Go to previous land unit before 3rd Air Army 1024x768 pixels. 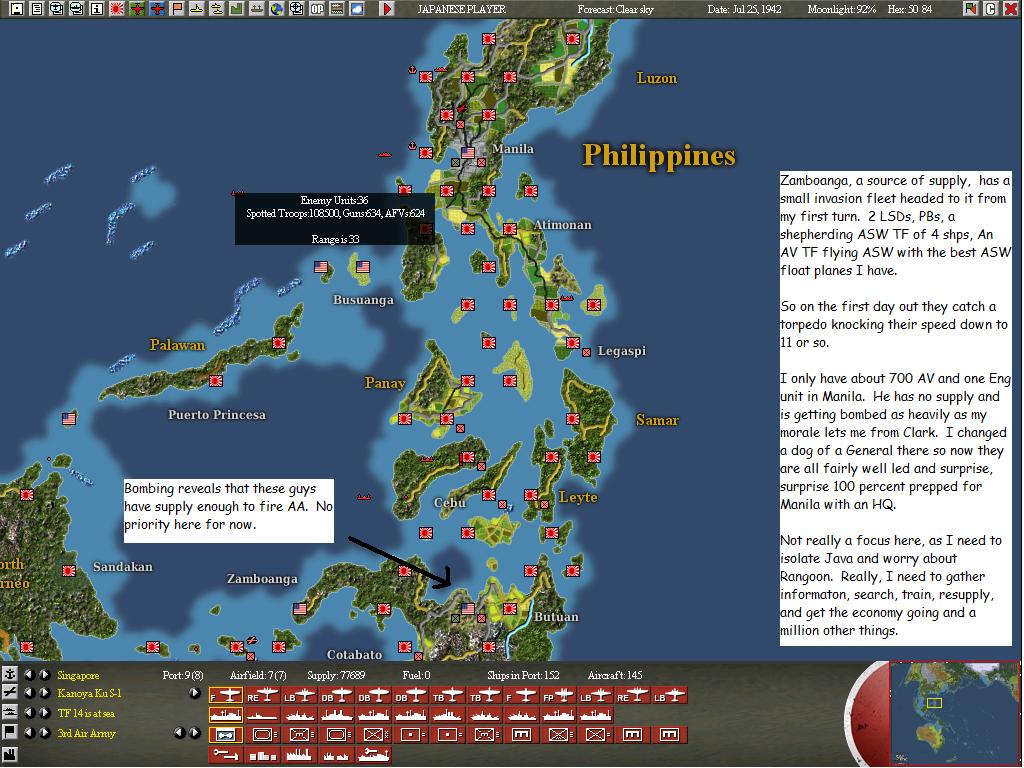coord(29,733)
